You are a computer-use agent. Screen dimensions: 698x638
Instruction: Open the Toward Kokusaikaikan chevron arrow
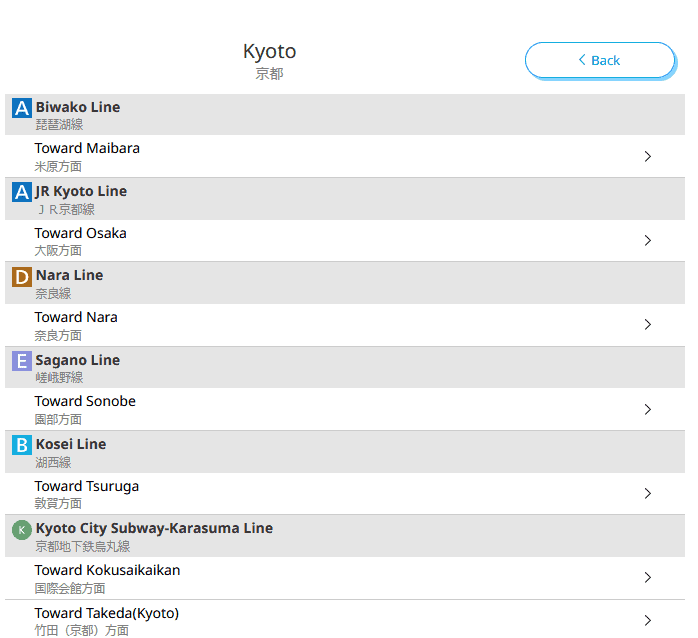[648, 578]
